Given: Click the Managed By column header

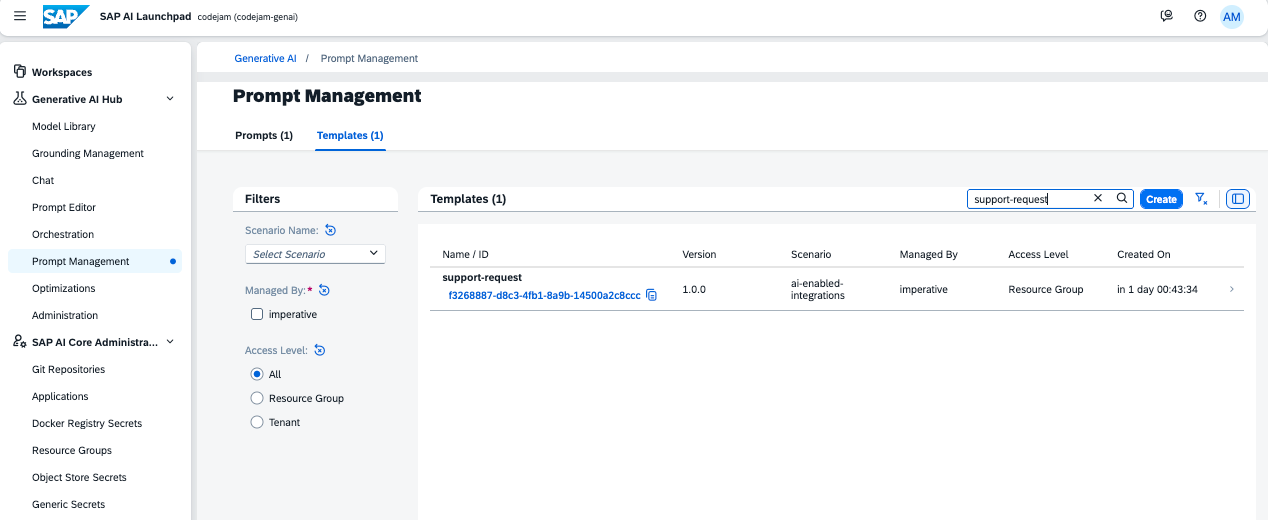Looking at the screenshot, I should (928, 254).
